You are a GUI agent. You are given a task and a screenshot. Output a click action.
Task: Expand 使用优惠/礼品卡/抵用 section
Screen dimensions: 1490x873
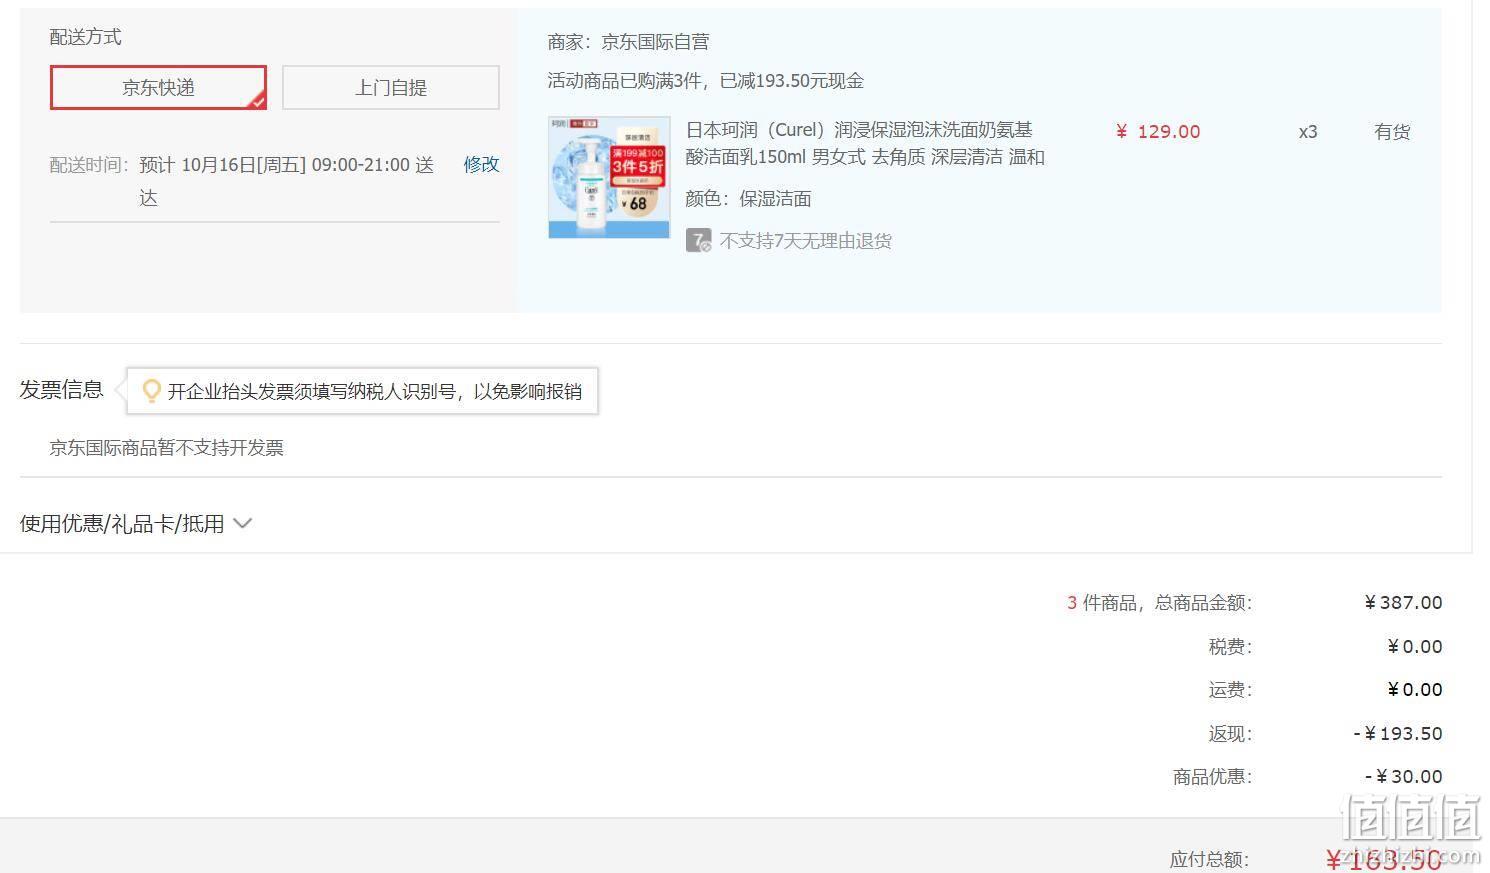[136, 523]
